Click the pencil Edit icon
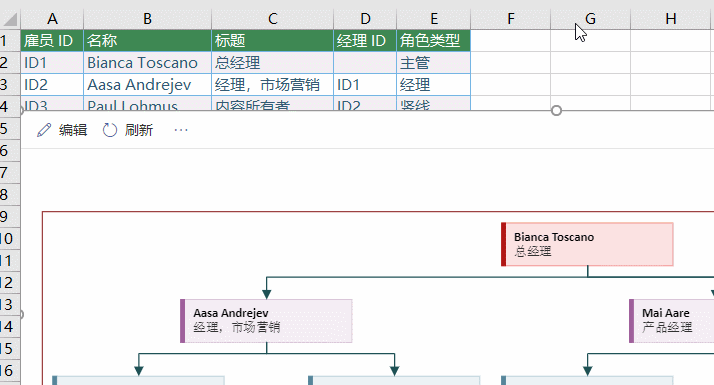 pyautogui.click(x=44, y=130)
